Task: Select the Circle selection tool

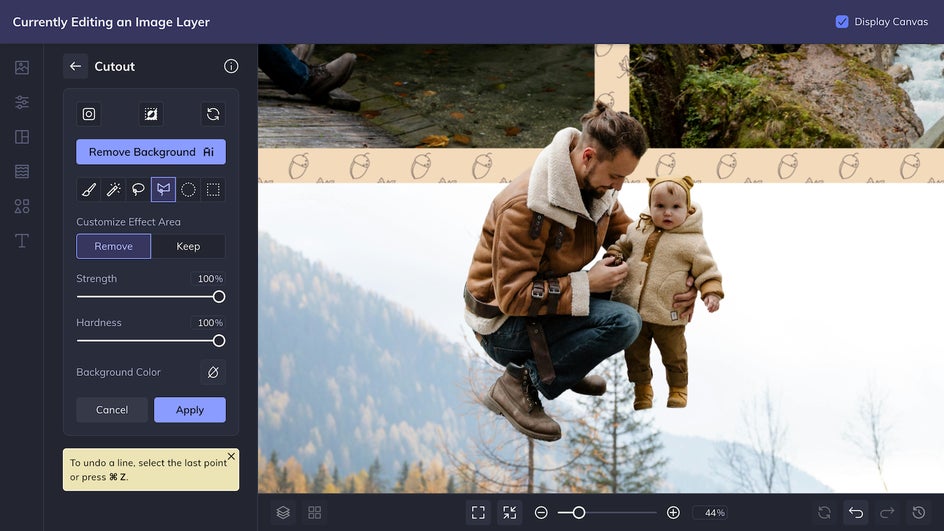Action: tap(188, 190)
